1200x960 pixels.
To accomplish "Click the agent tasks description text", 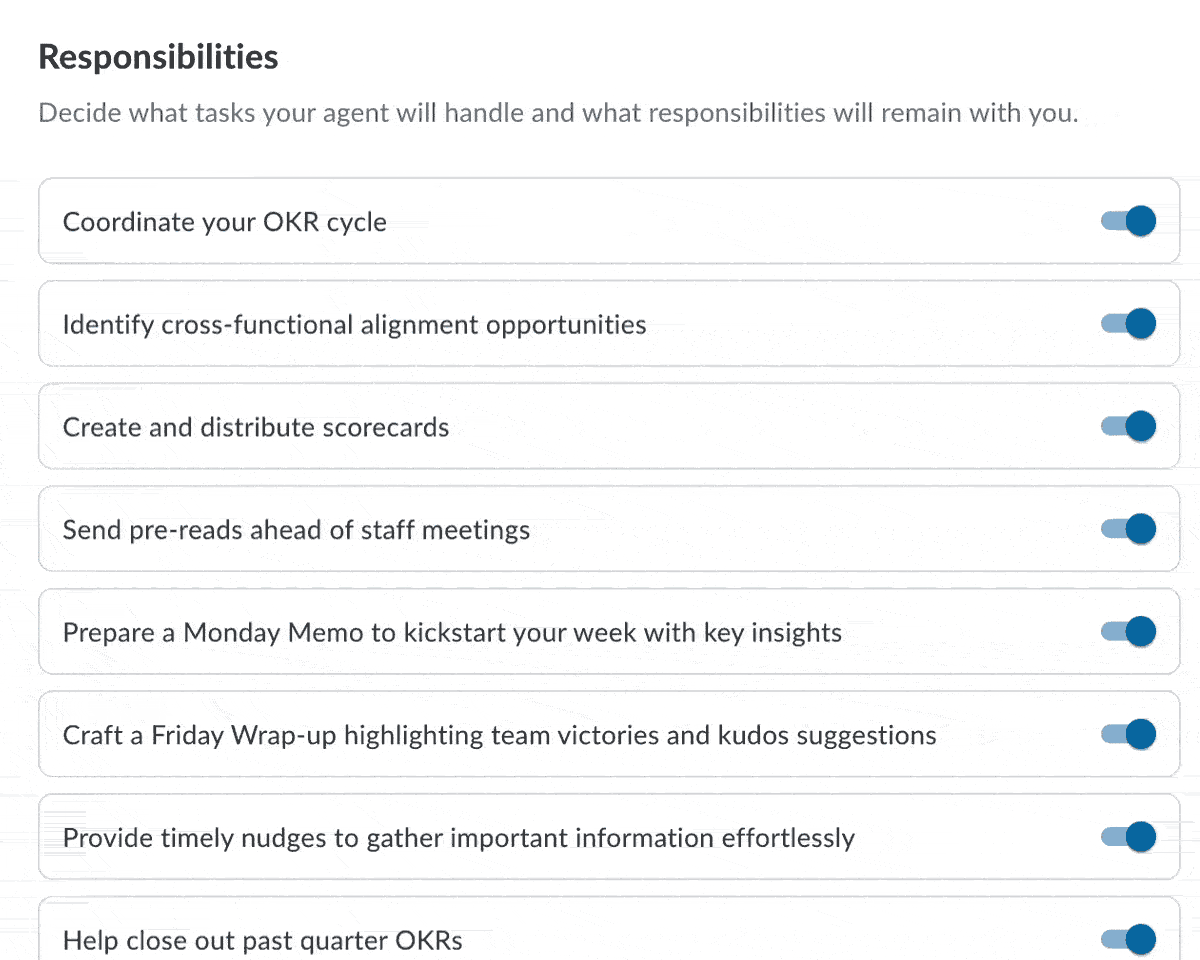I will [x=558, y=113].
